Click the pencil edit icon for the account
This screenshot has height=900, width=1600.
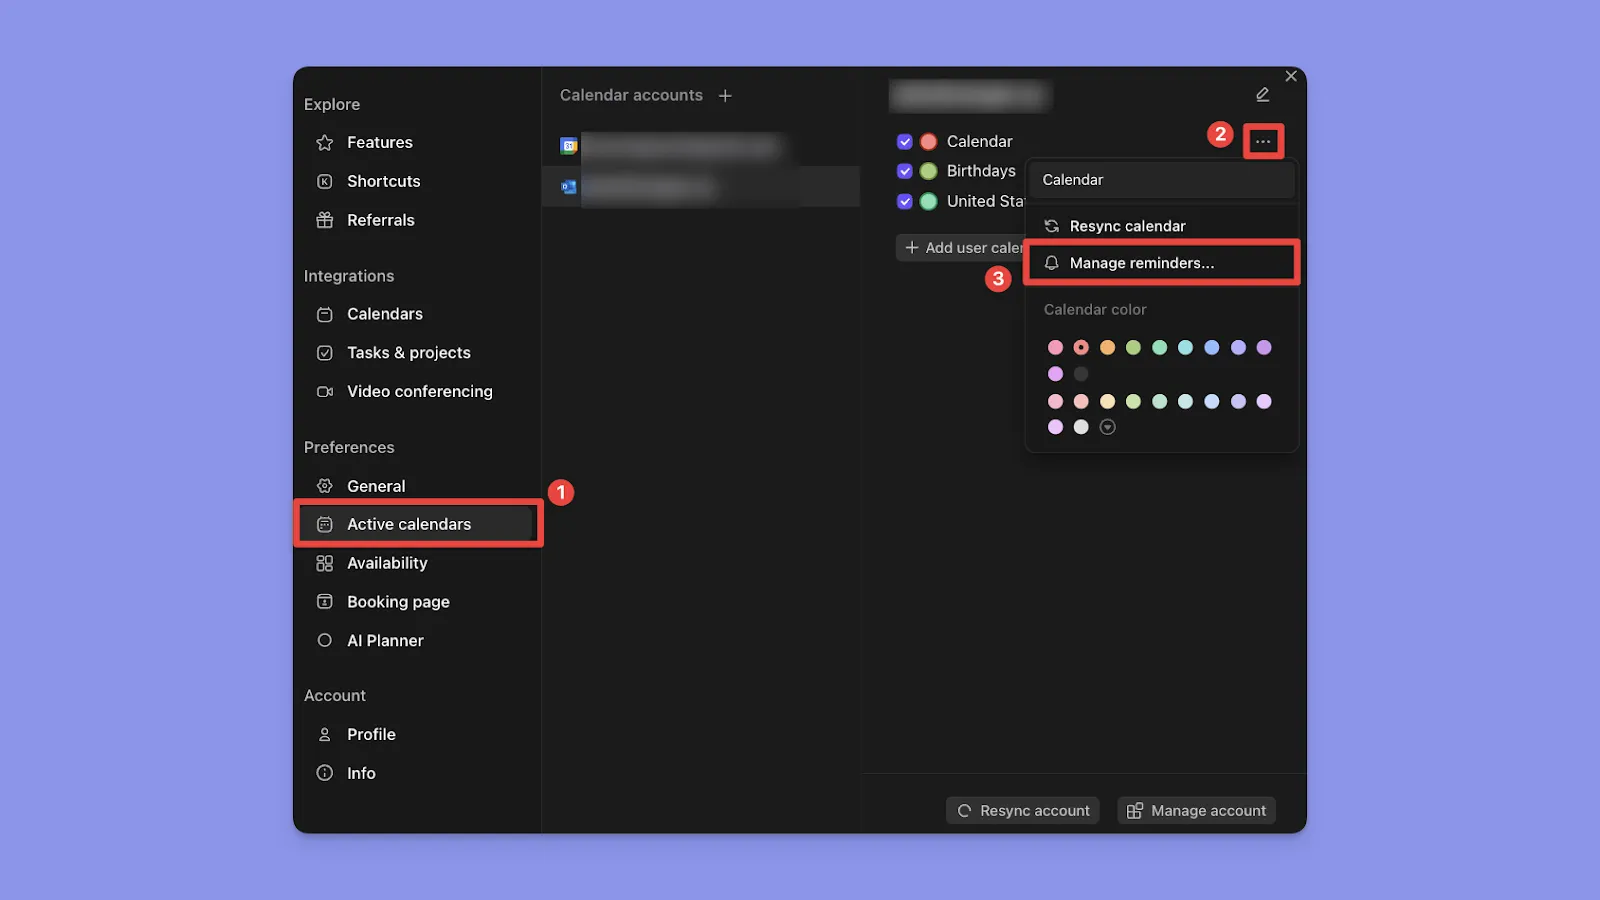point(1262,93)
